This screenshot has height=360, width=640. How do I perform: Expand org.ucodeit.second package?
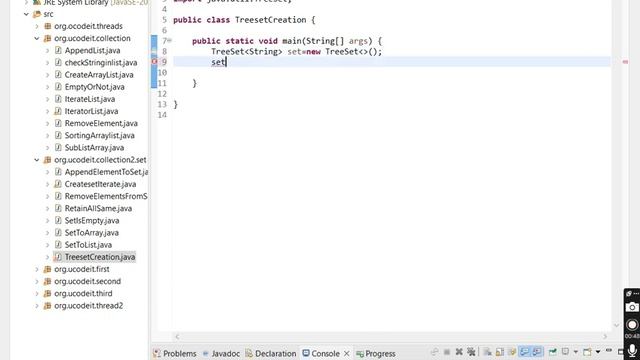(x=37, y=282)
